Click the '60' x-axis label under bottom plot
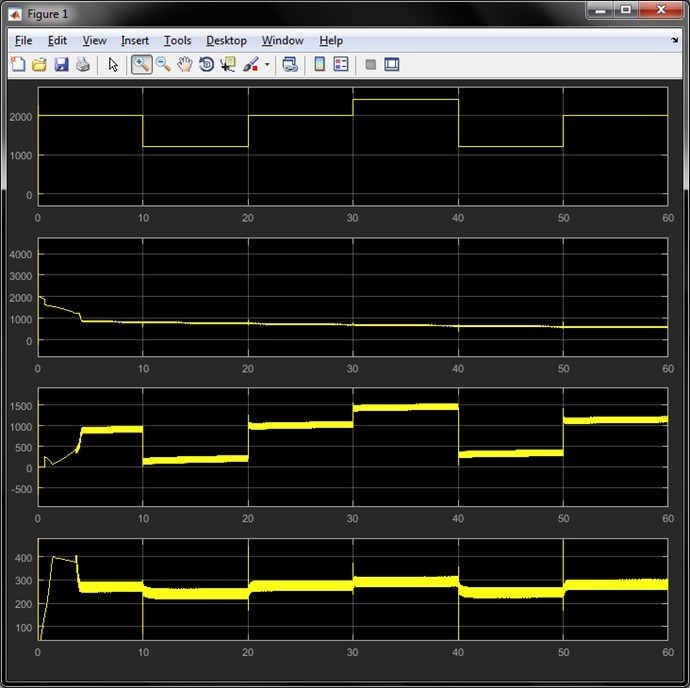Image resolution: width=690 pixels, height=688 pixels. point(668,652)
